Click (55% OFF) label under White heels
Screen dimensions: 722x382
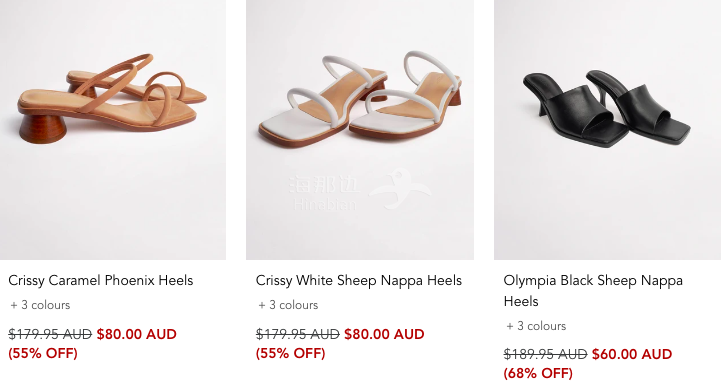point(291,353)
